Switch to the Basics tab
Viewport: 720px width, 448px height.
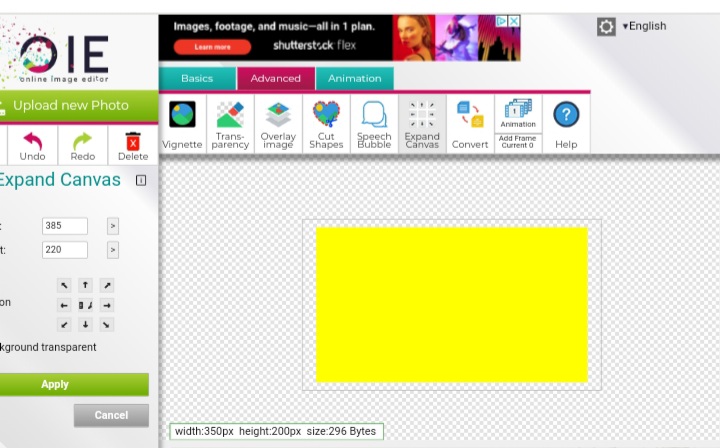(x=197, y=78)
